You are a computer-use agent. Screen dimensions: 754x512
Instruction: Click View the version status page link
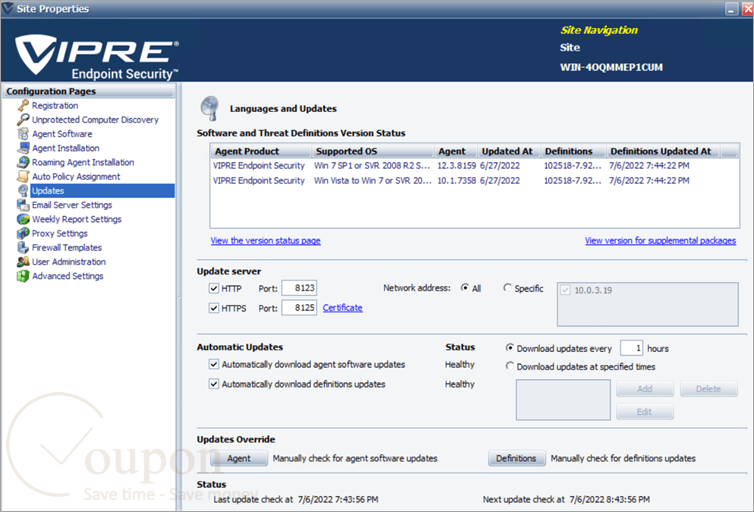265,240
